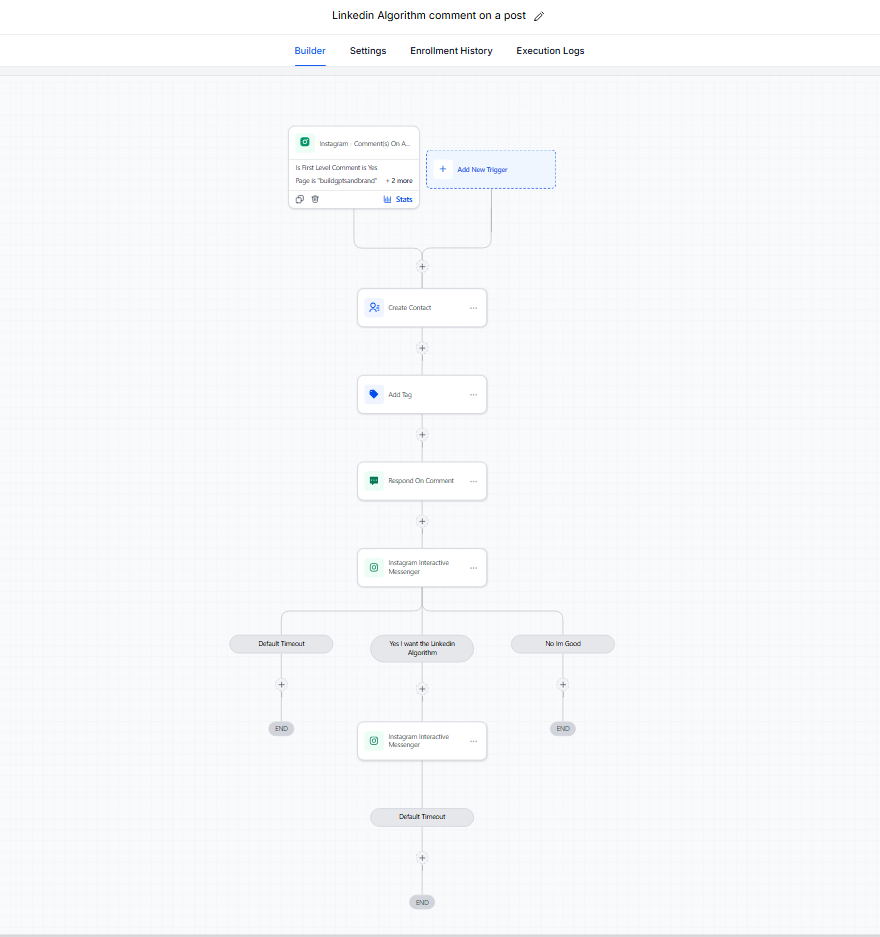Screen dimensions: 880x937
Task: Duplicate the Instagram comment trigger
Action: pos(299,199)
